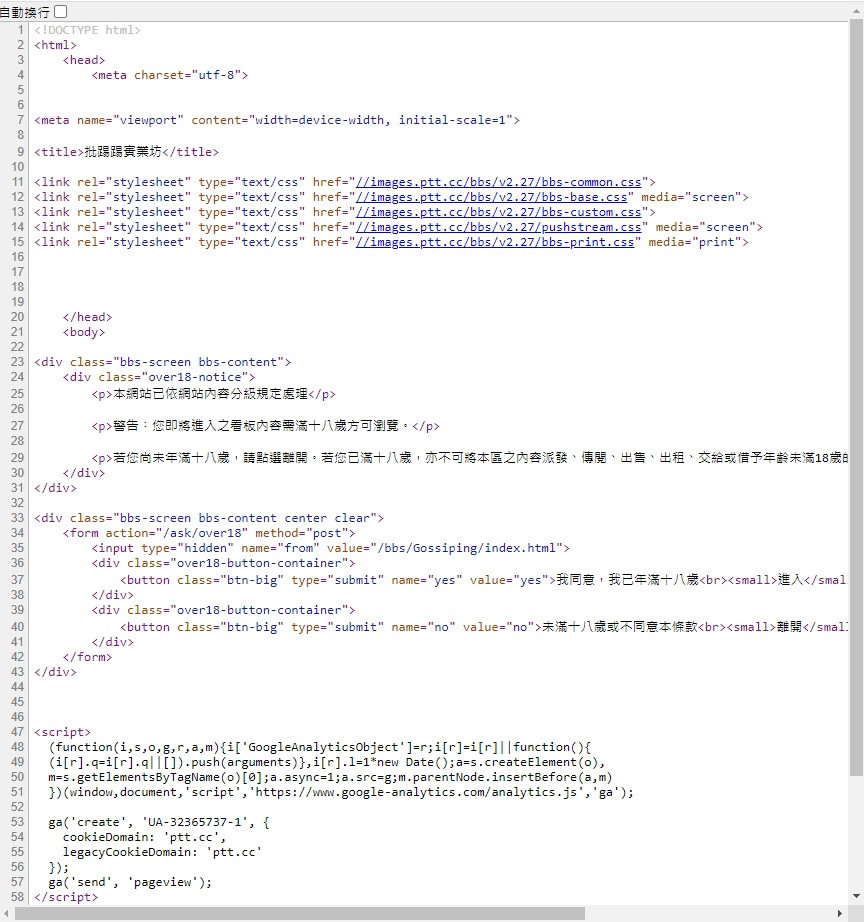The image size is (864, 922).
Task: Click the cookieDomain: 'ptt.cc' line
Action: pos(144,837)
